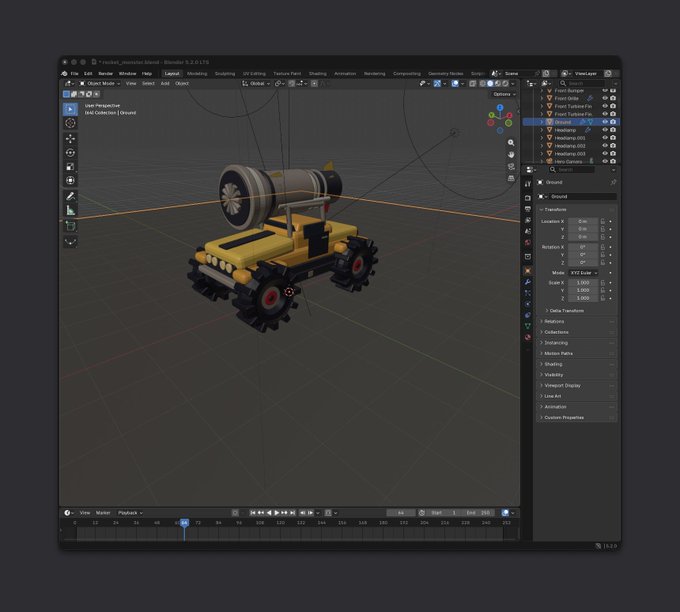This screenshot has width=680, height=612.
Task: Expand the Custom Properties panel
Action: coord(577,417)
